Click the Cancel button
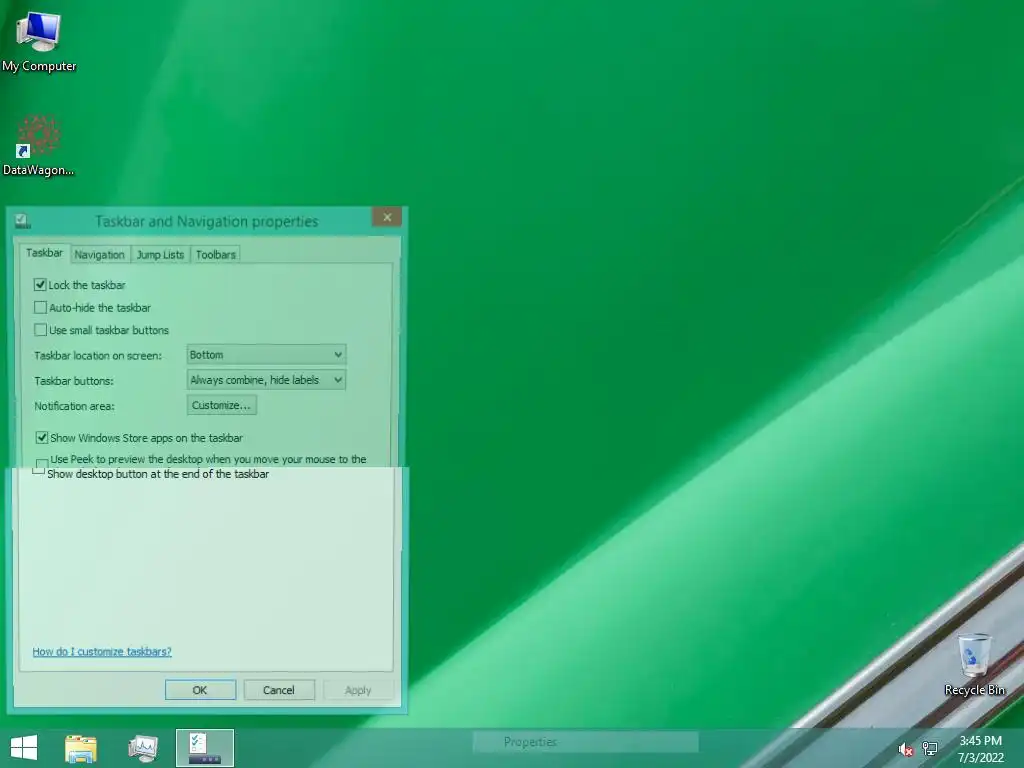Image resolution: width=1024 pixels, height=768 pixels. (279, 690)
